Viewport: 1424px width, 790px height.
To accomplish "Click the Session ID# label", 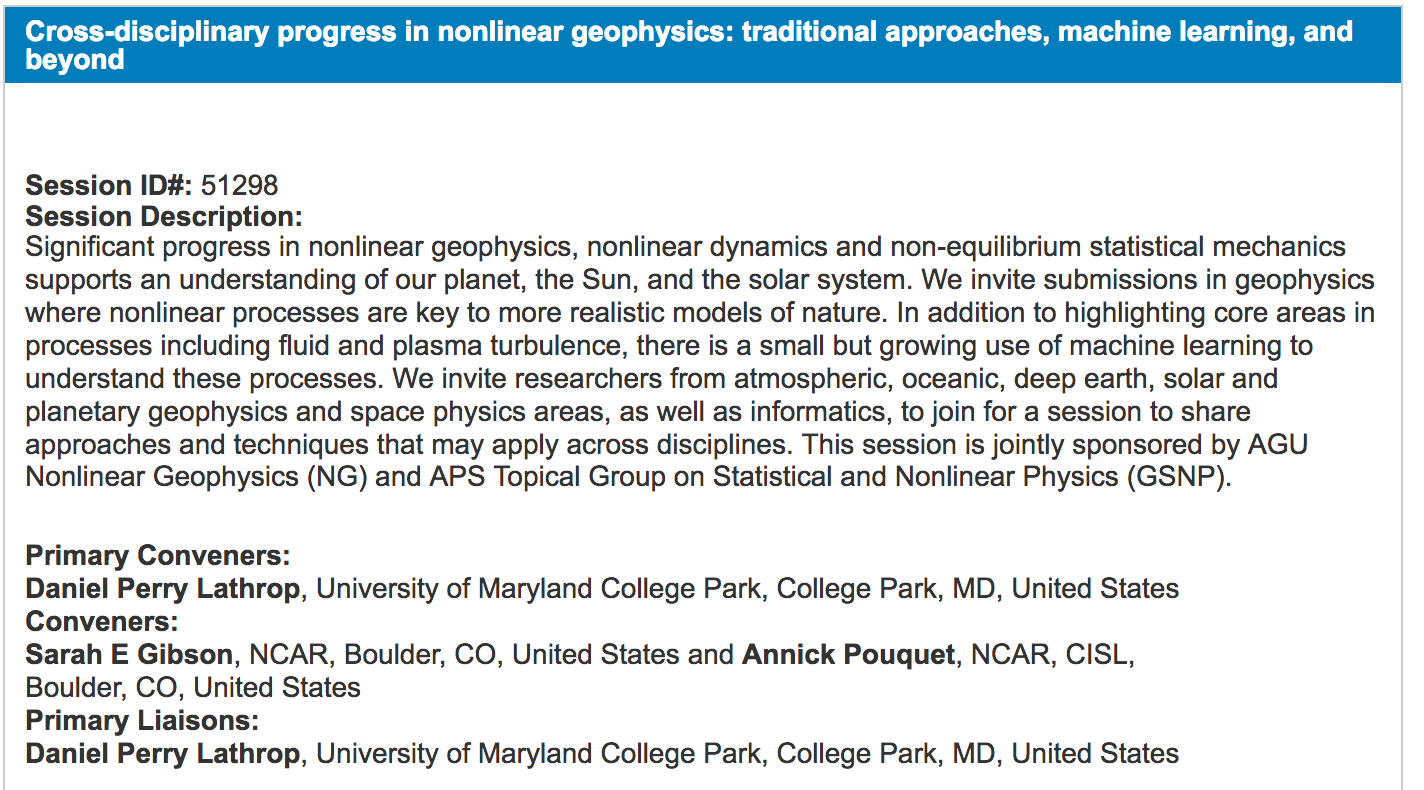I will tap(109, 185).
